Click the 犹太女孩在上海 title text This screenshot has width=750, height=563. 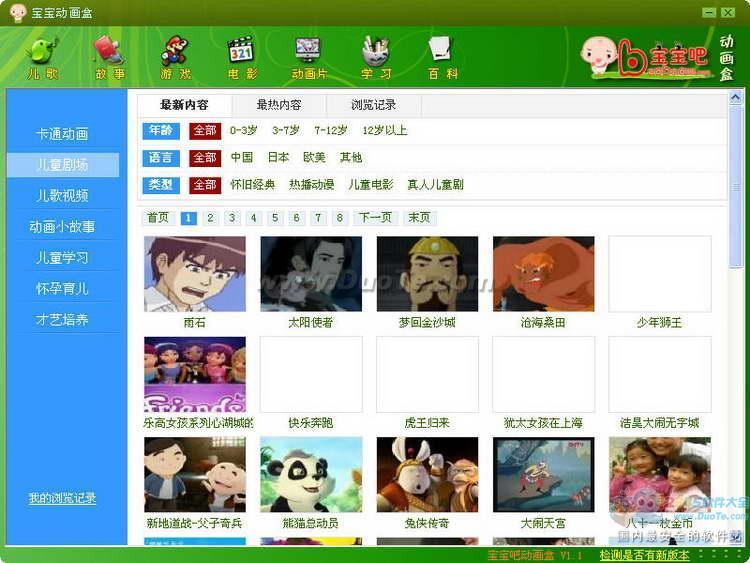pyautogui.click(x=543, y=423)
